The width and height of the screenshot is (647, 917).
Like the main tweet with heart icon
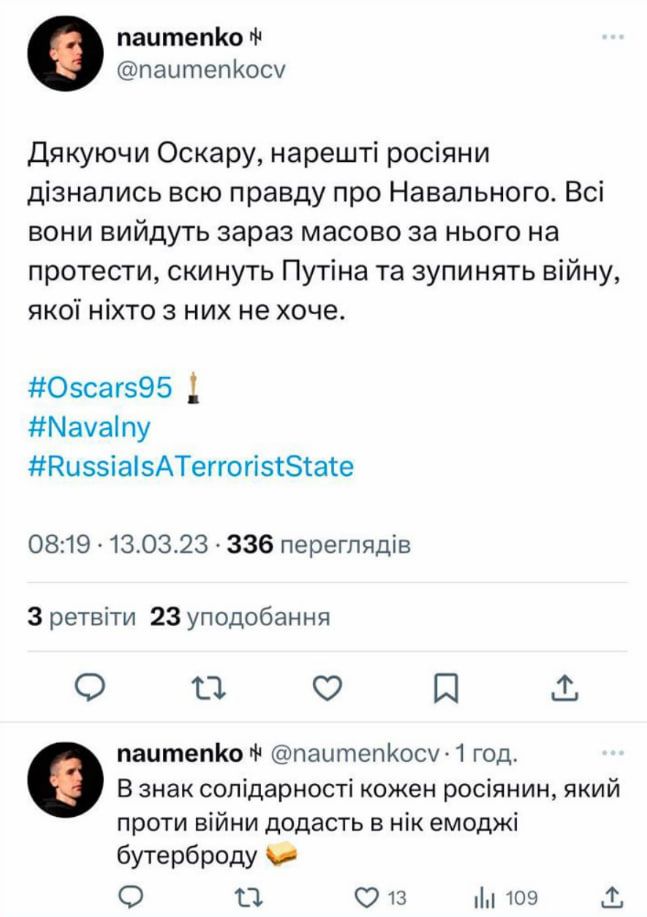tap(327, 686)
